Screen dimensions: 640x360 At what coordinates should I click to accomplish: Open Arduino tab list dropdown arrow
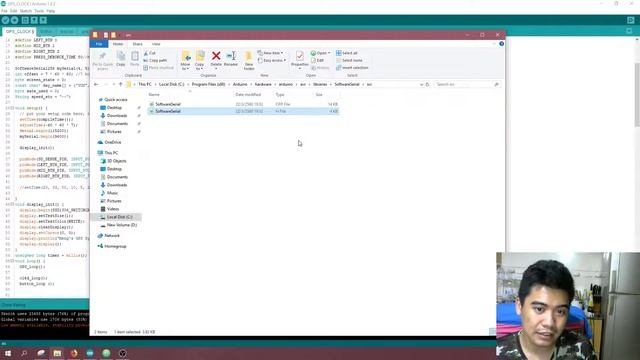[629, 31]
